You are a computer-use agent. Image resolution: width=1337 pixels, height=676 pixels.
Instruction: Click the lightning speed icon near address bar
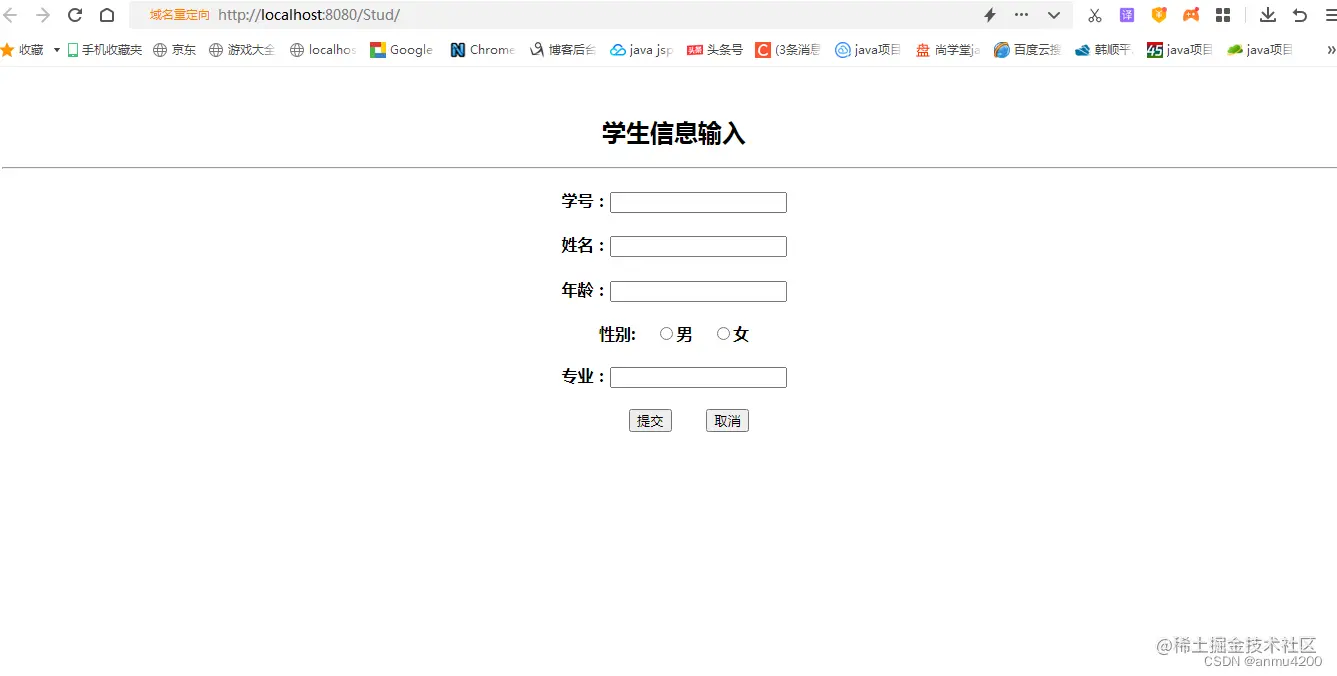(x=990, y=14)
